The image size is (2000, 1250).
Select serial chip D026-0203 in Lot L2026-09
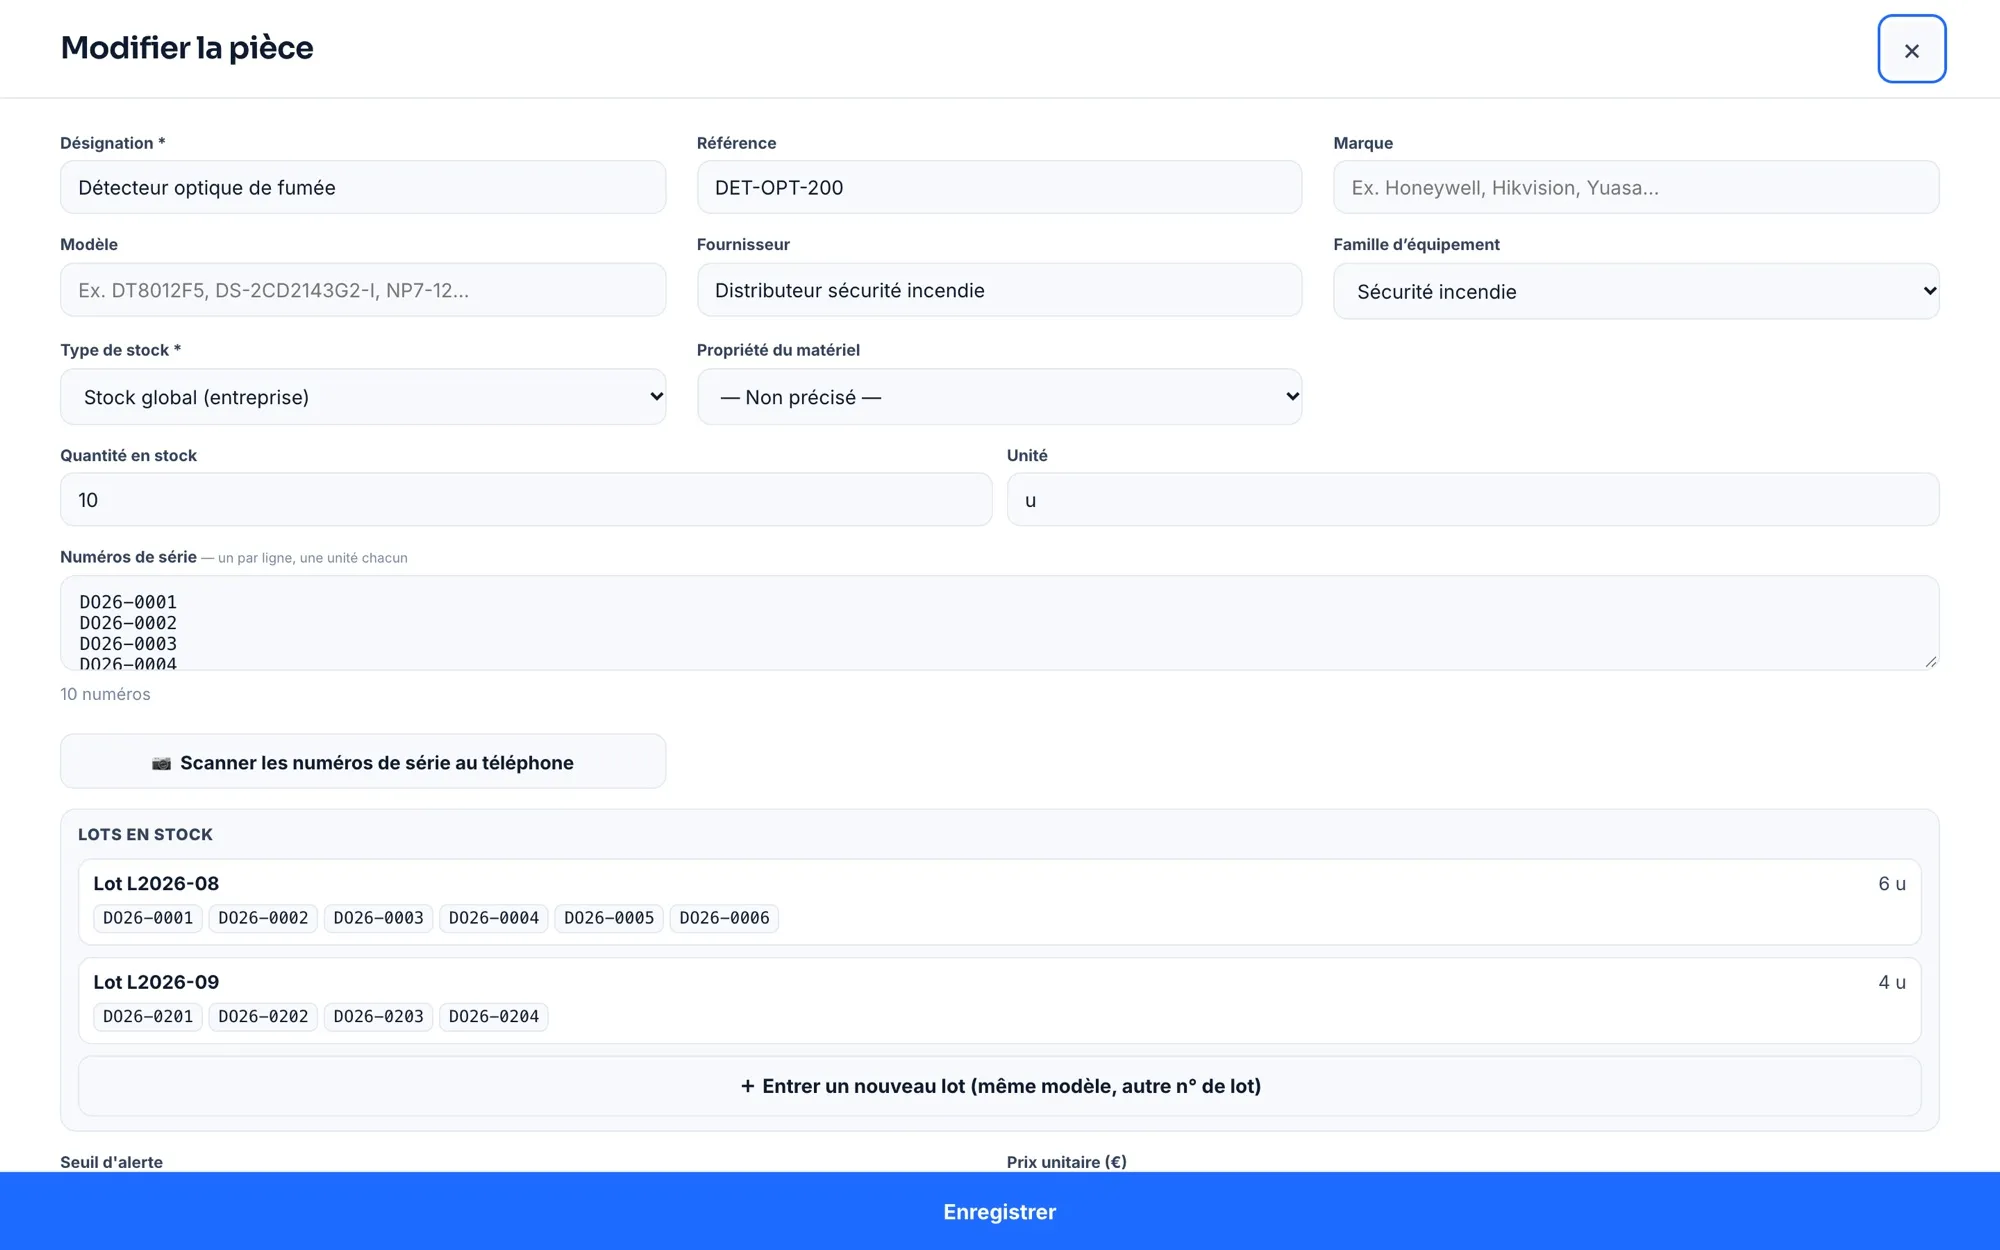tap(378, 1017)
